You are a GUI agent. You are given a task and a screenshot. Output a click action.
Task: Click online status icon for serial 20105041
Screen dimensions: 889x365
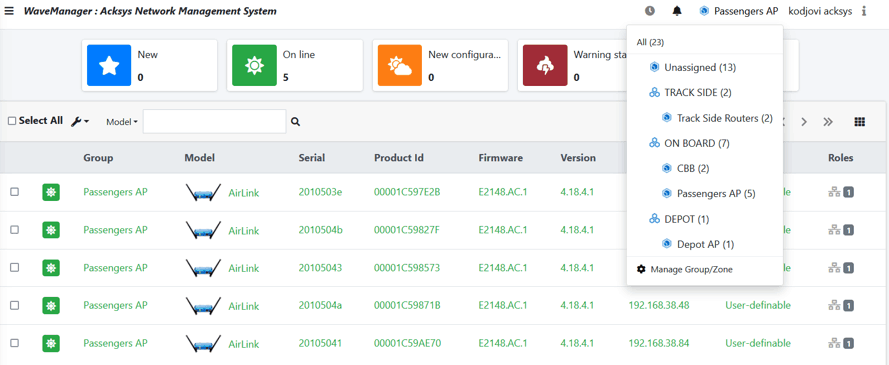click(x=51, y=343)
